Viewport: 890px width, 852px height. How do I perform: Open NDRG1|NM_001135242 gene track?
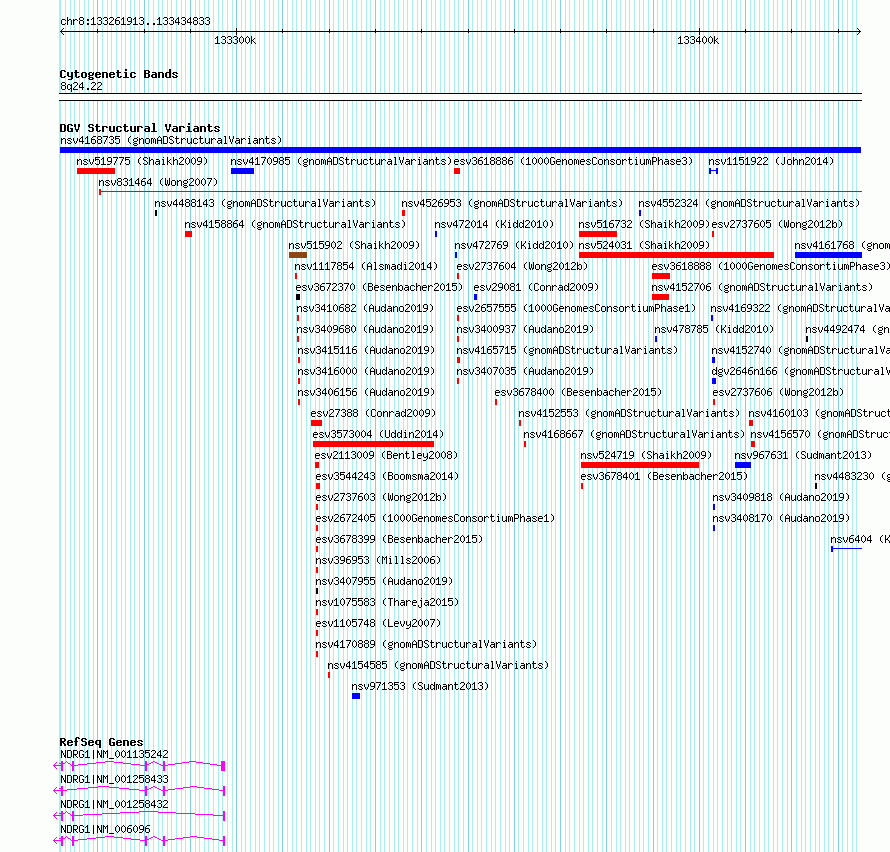(140, 766)
